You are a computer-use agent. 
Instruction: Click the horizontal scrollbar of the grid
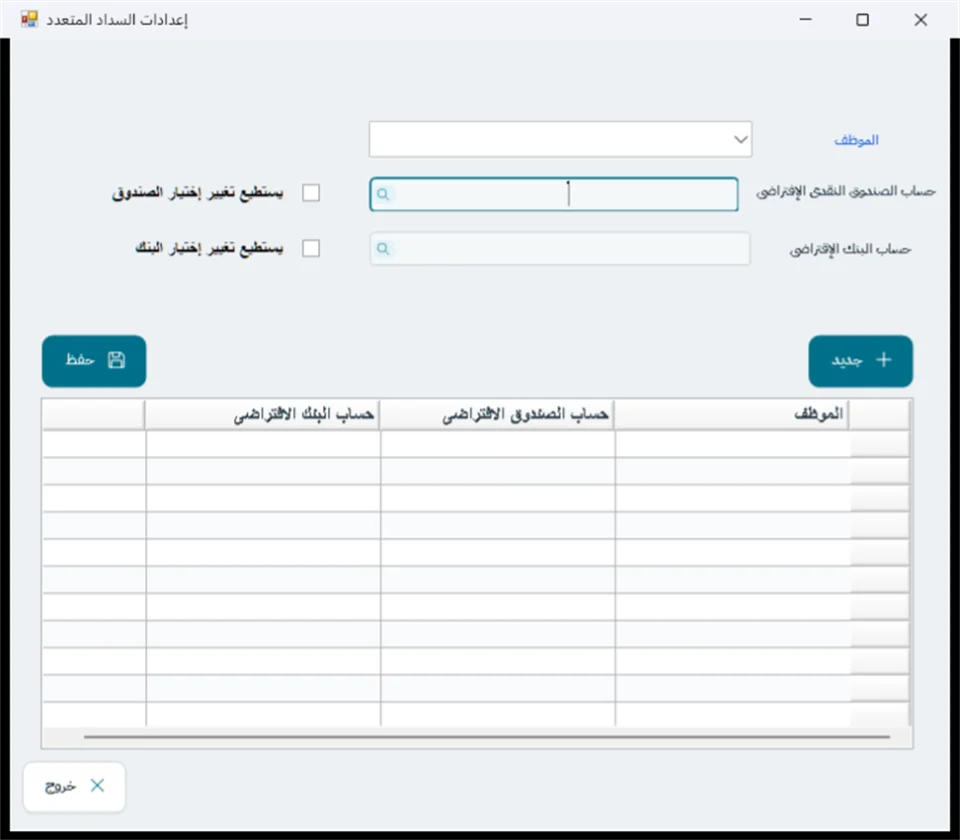tap(487, 737)
